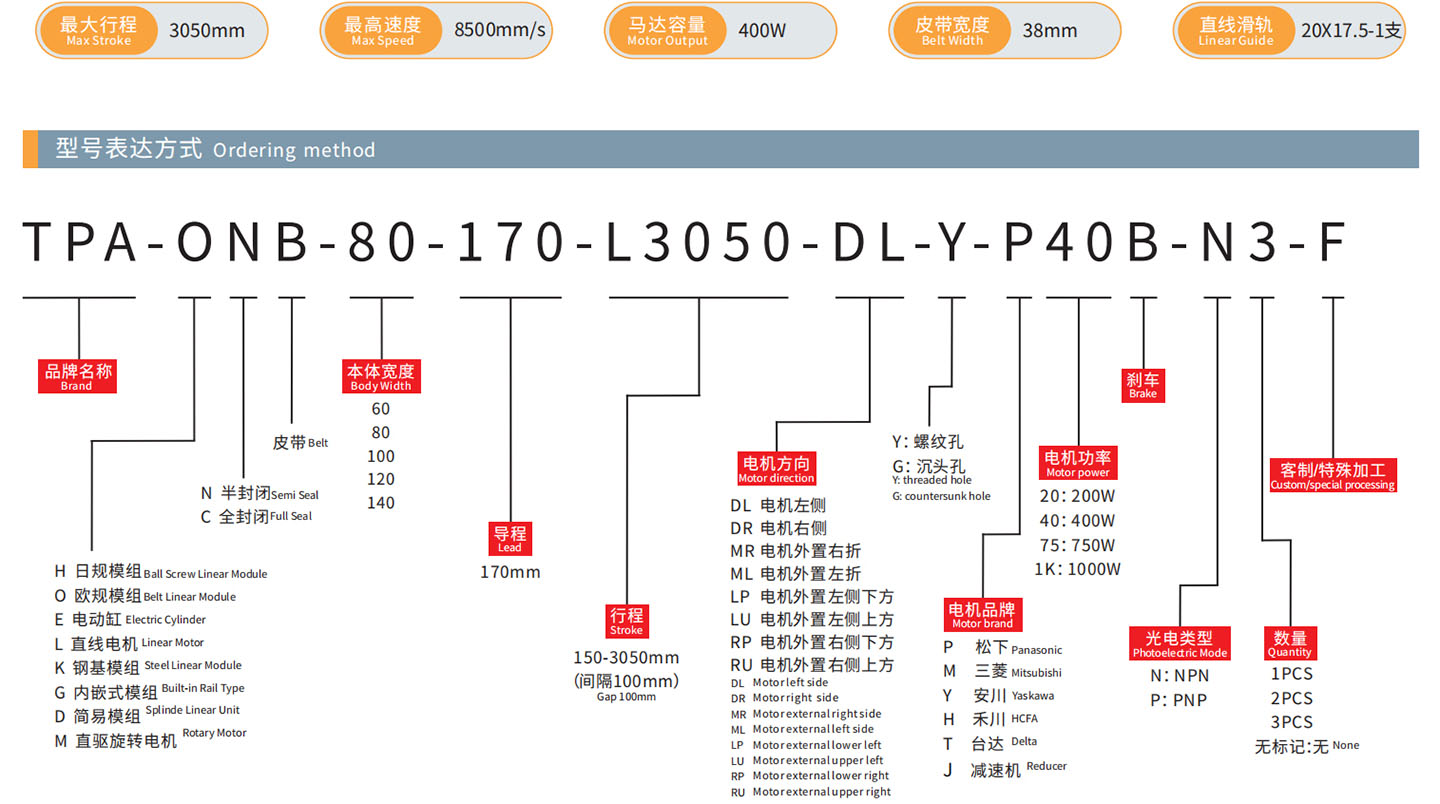Click the orange Max Speed label

point(382,30)
